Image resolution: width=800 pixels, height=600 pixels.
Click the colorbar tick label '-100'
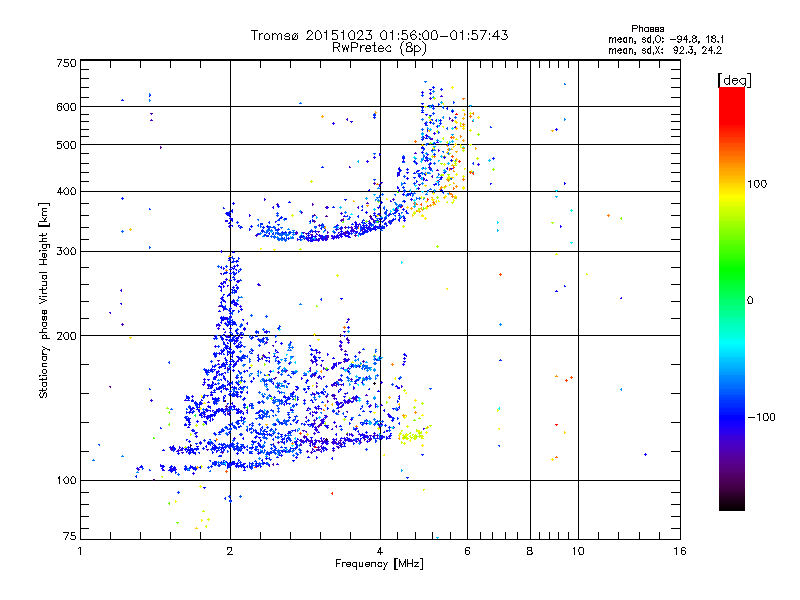pyautogui.click(x=761, y=417)
